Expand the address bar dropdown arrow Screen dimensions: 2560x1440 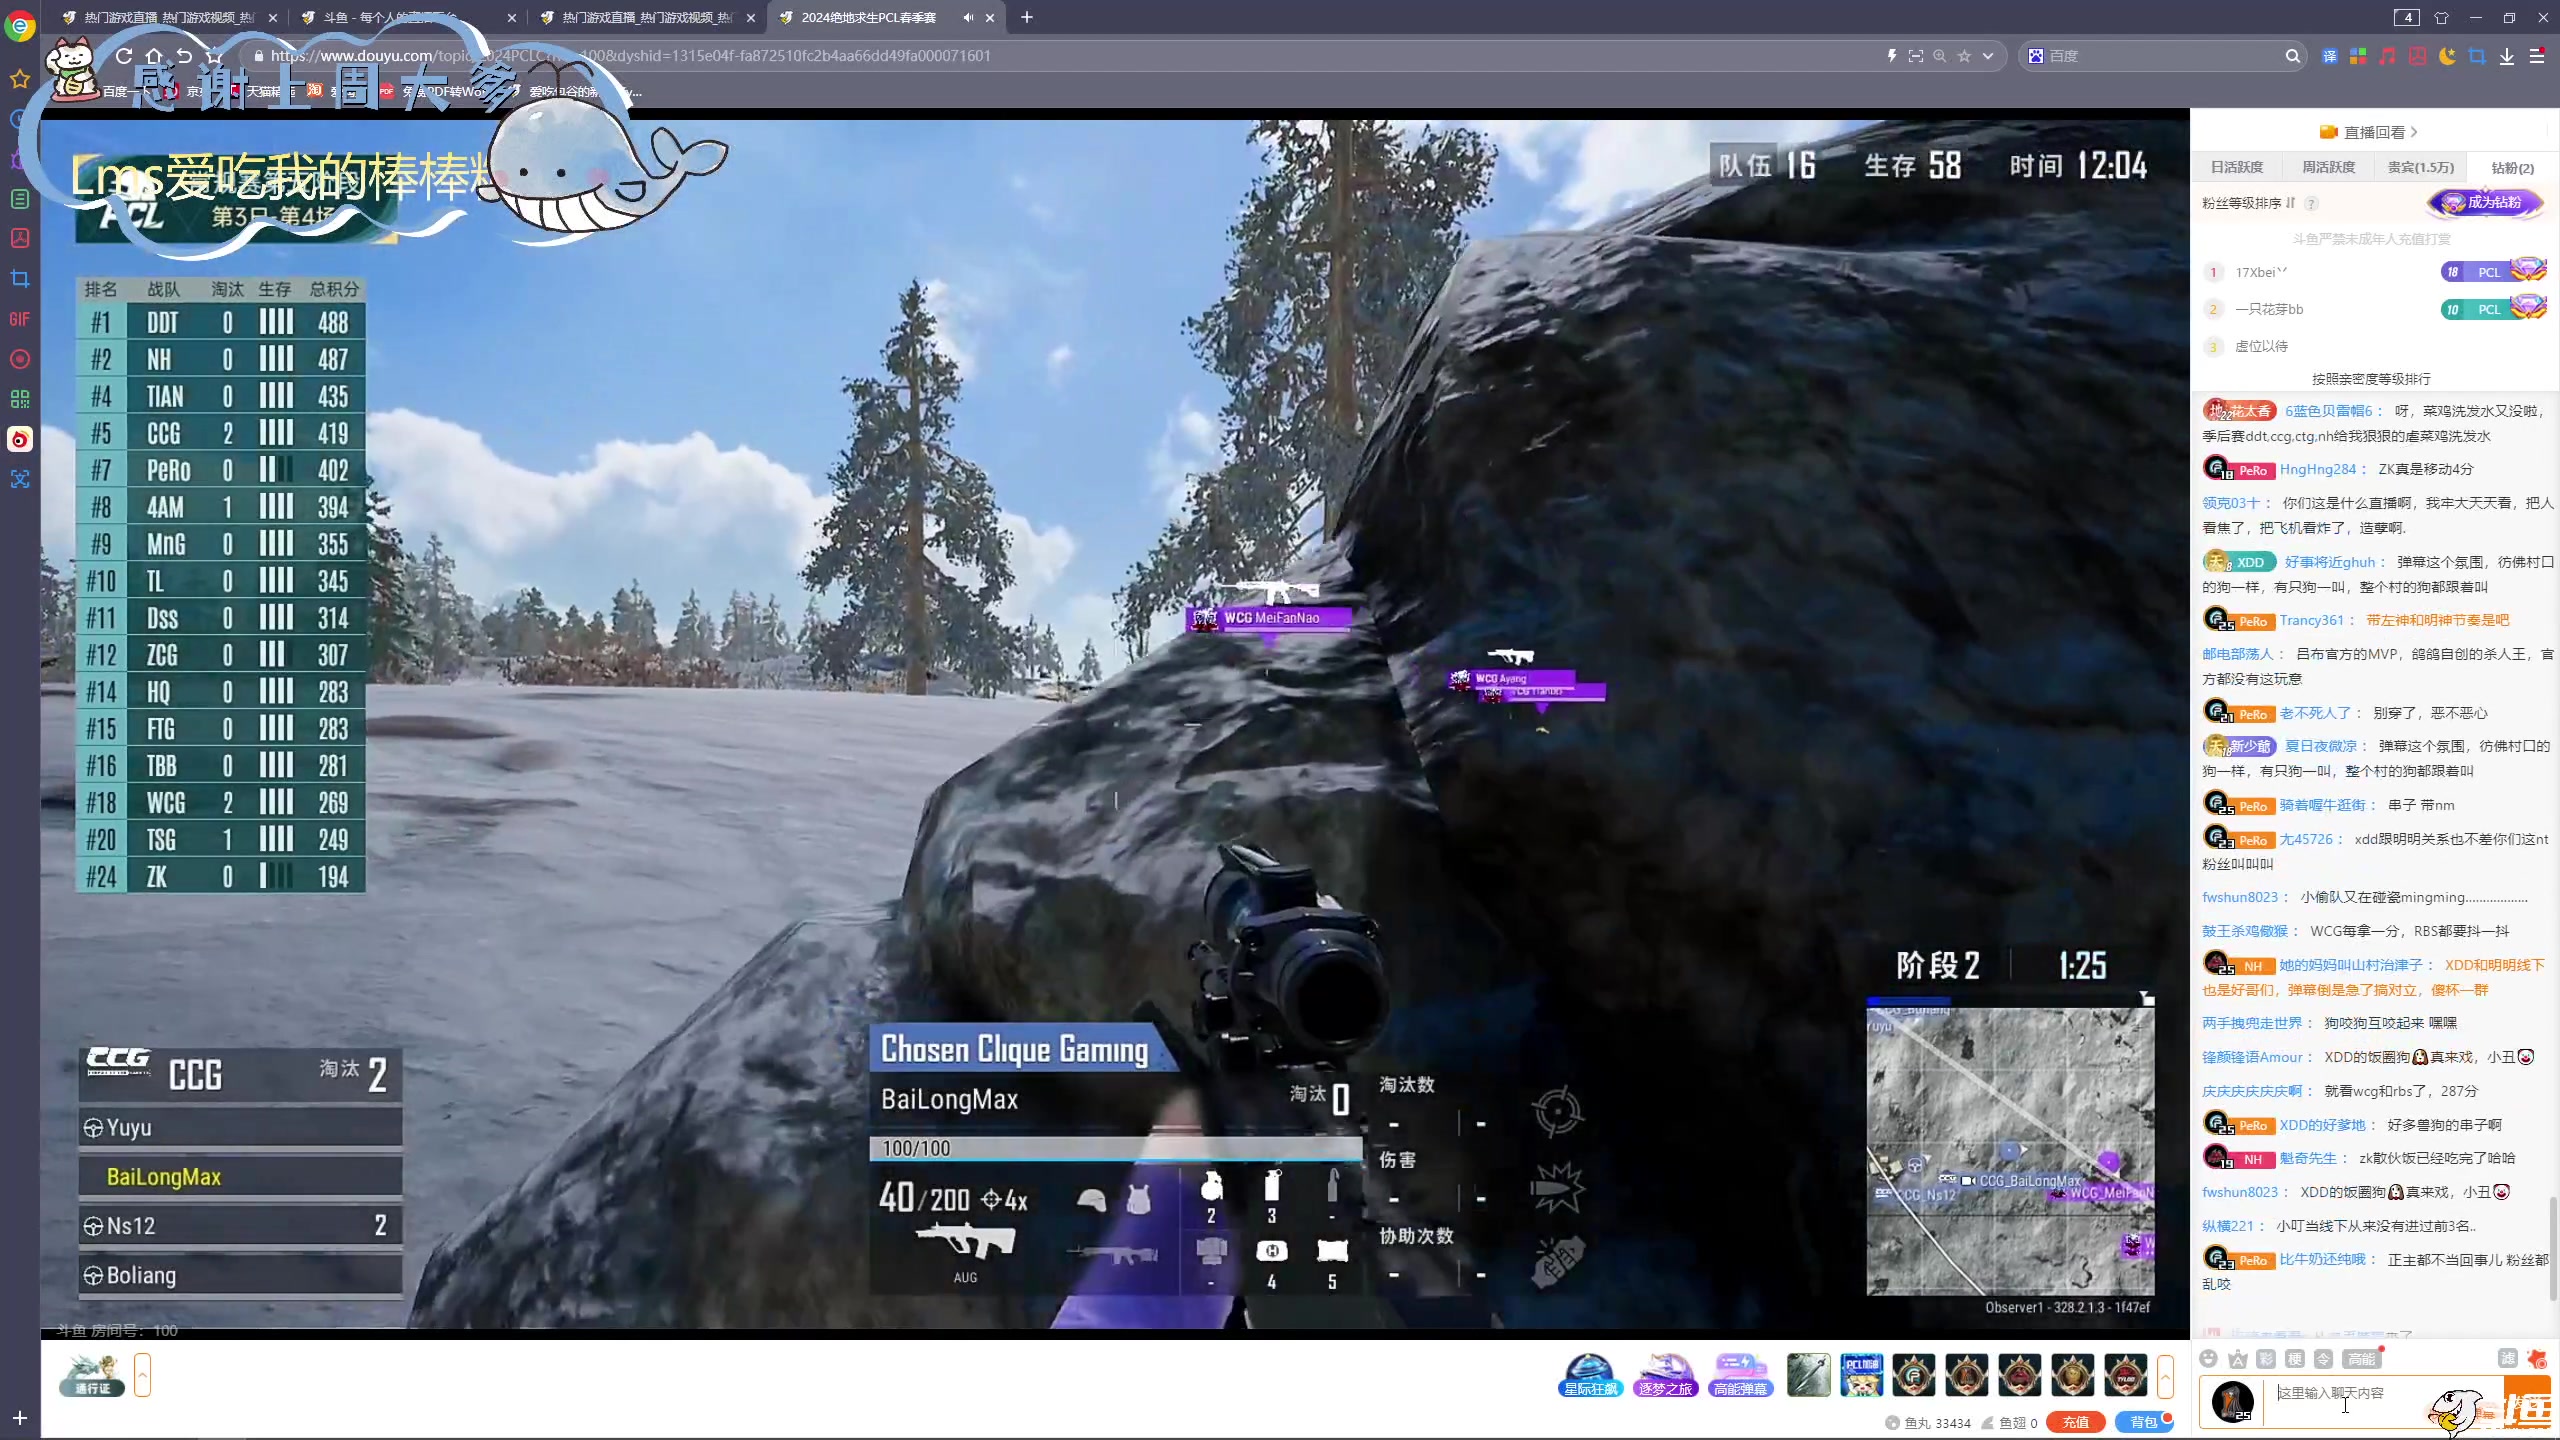point(1988,56)
